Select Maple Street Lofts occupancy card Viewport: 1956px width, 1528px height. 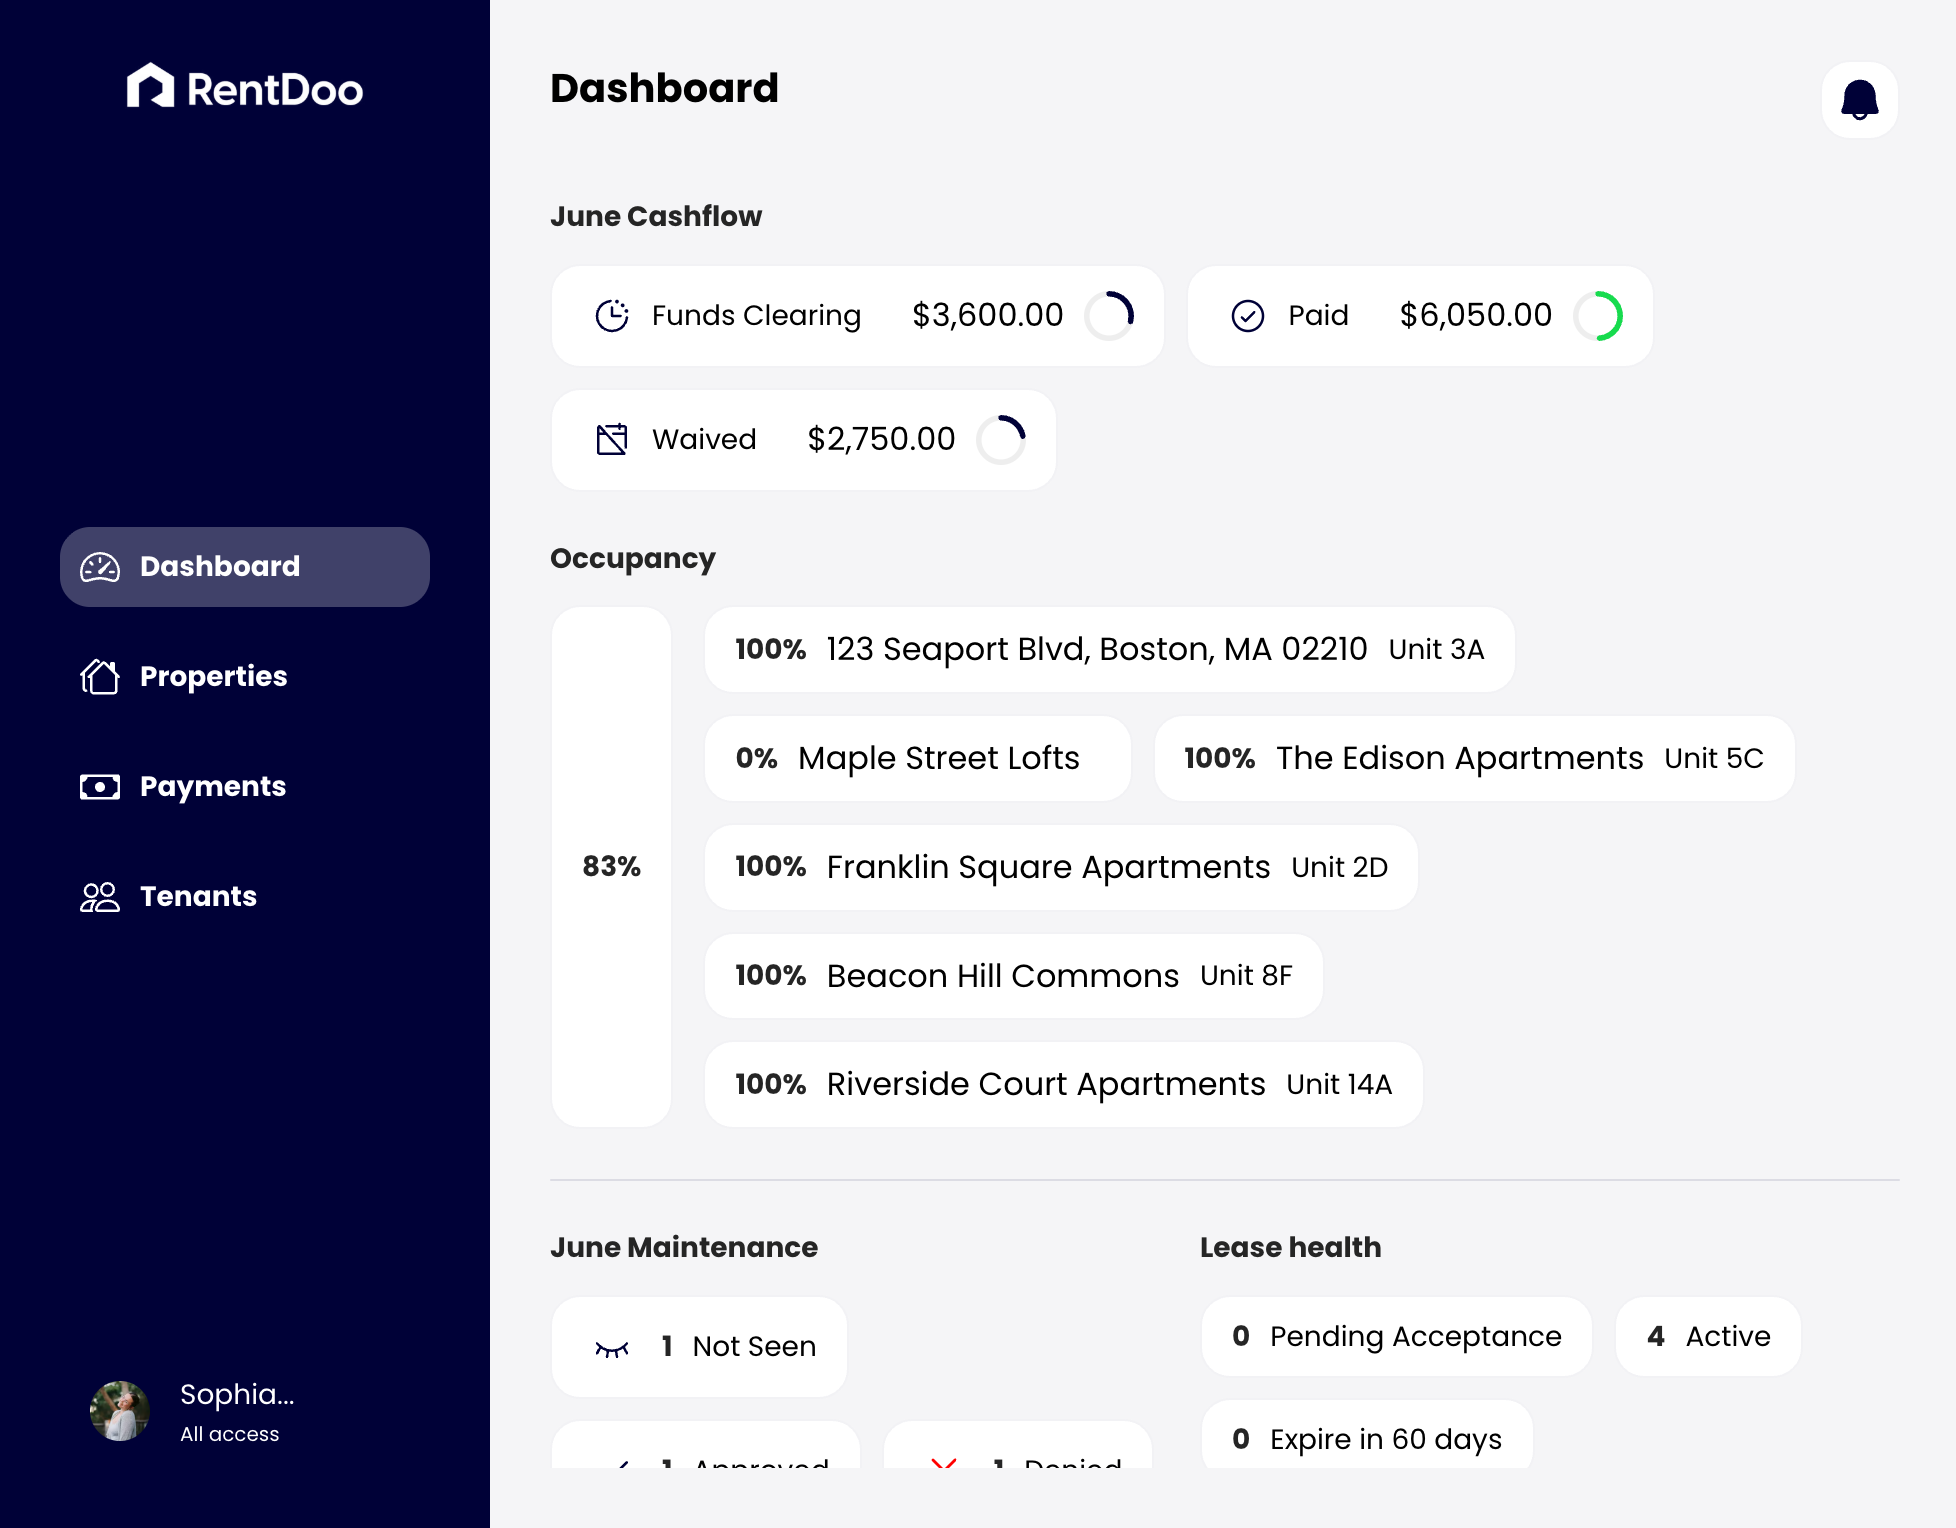(x=918, y=759)
